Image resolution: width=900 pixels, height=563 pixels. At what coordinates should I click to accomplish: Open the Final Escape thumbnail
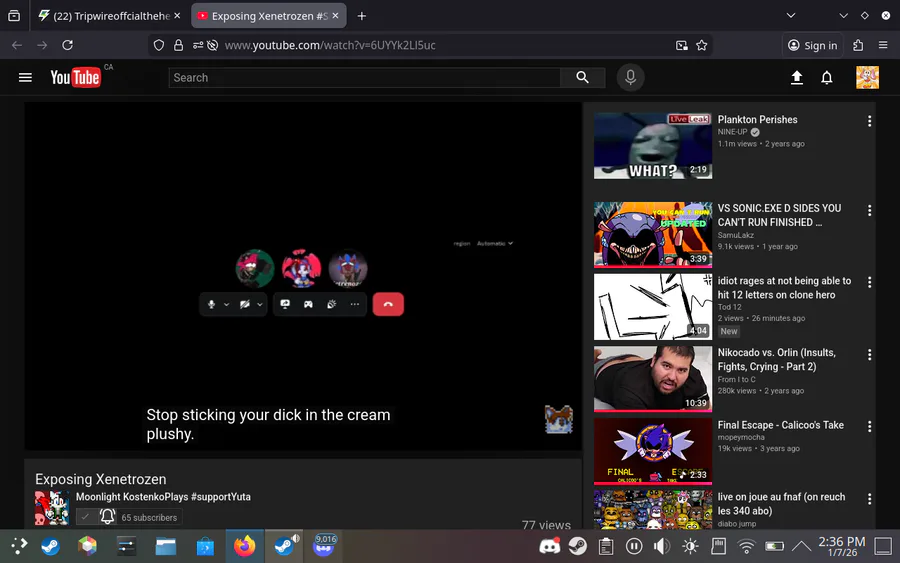point(653,451)
